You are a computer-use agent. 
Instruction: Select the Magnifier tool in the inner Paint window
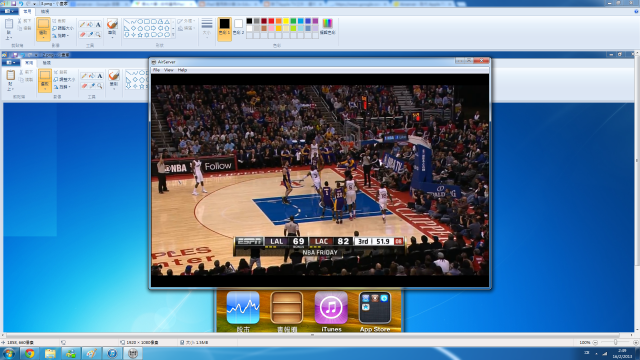pyautogui.click(x=100, y=86)
